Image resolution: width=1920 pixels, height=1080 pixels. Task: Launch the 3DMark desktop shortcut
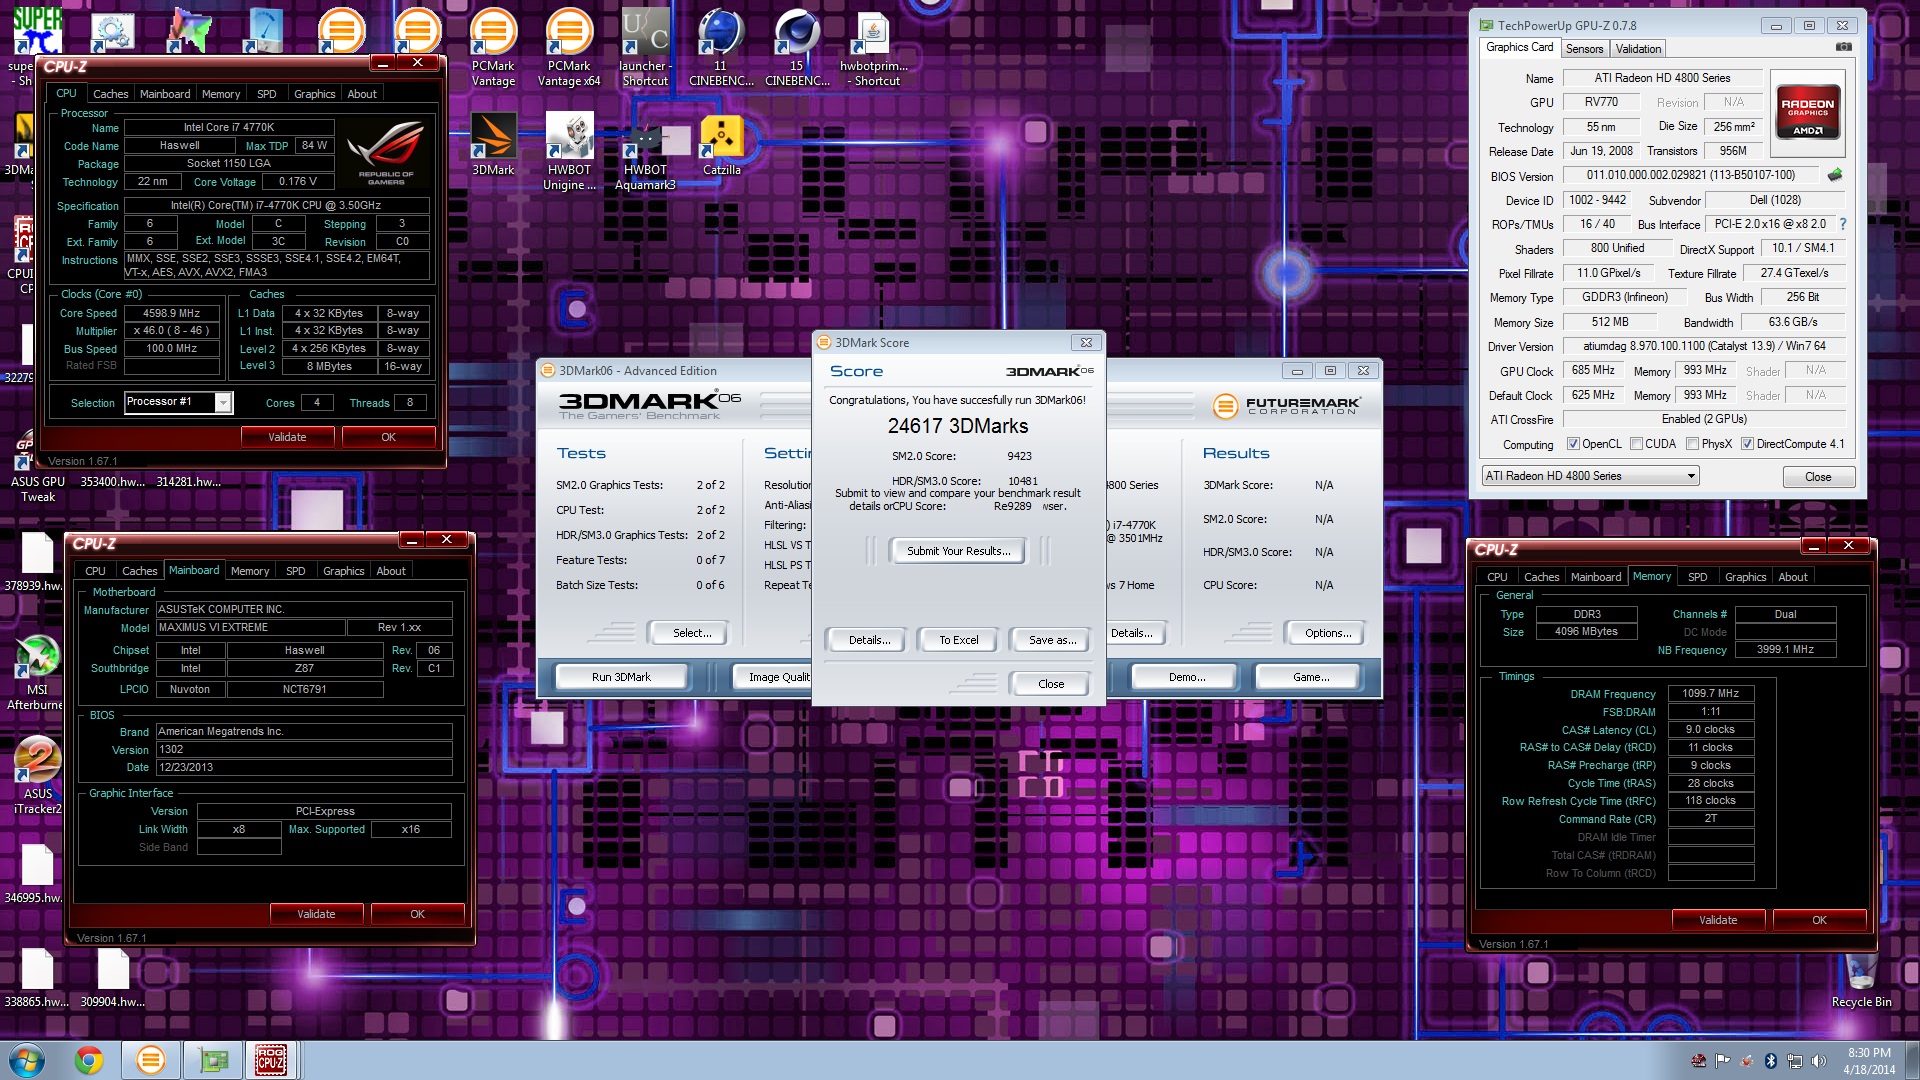493,145
